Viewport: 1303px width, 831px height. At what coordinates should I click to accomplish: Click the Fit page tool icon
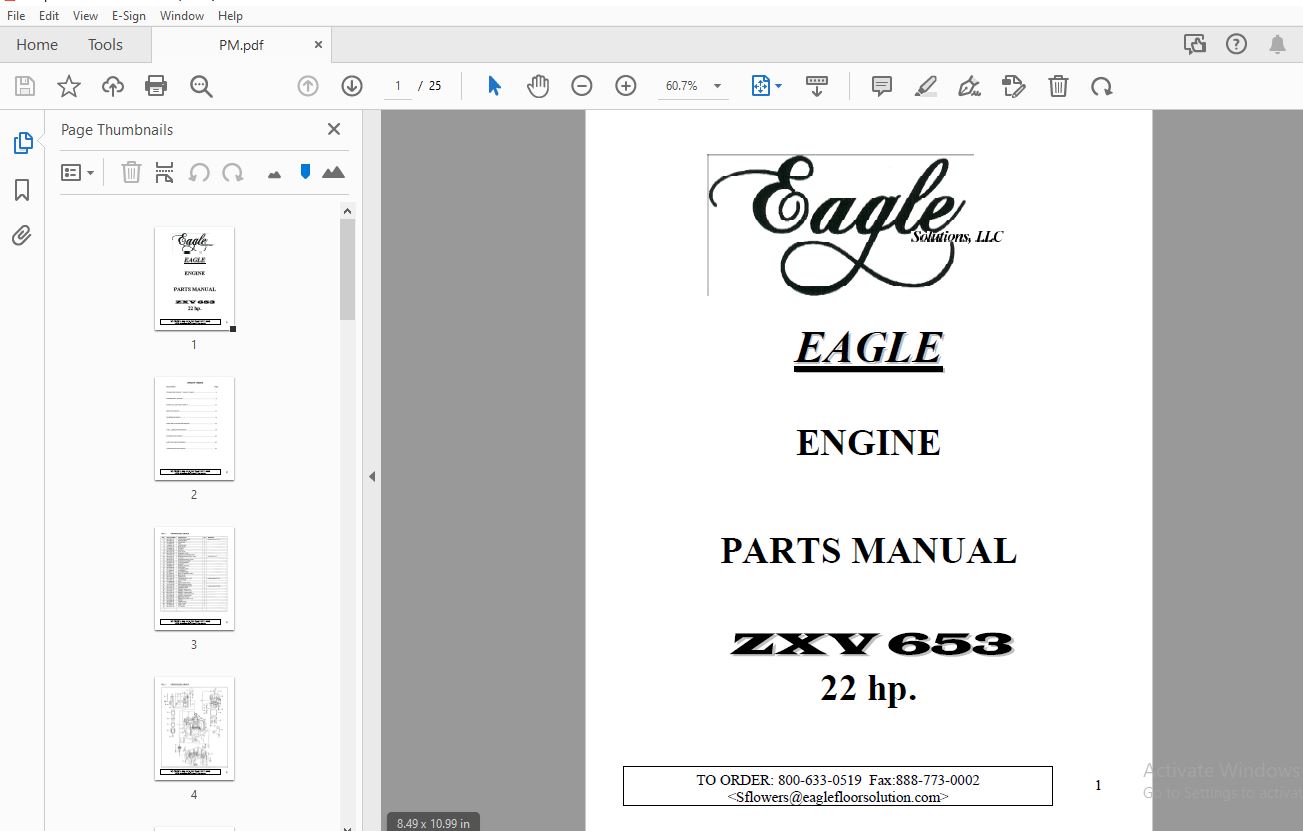761,86
